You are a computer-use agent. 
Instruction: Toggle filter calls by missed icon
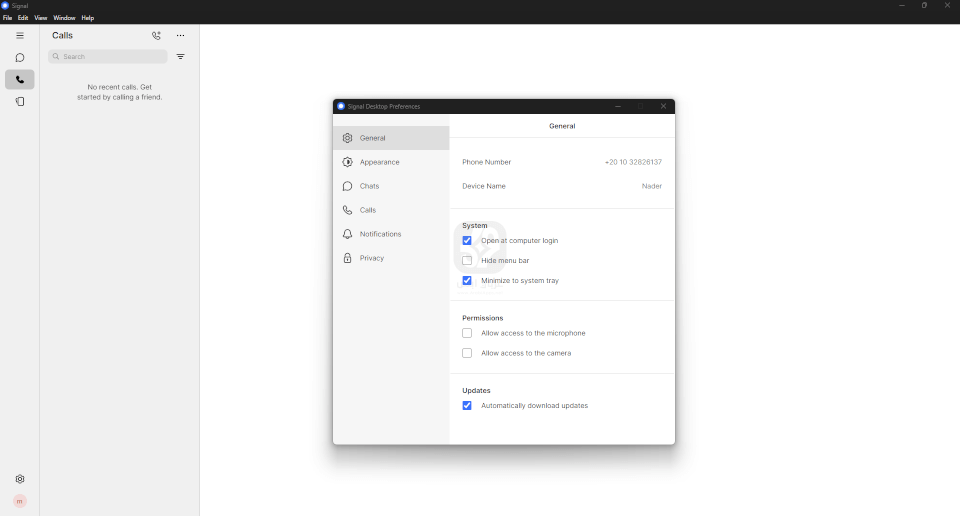coord(180,57)
